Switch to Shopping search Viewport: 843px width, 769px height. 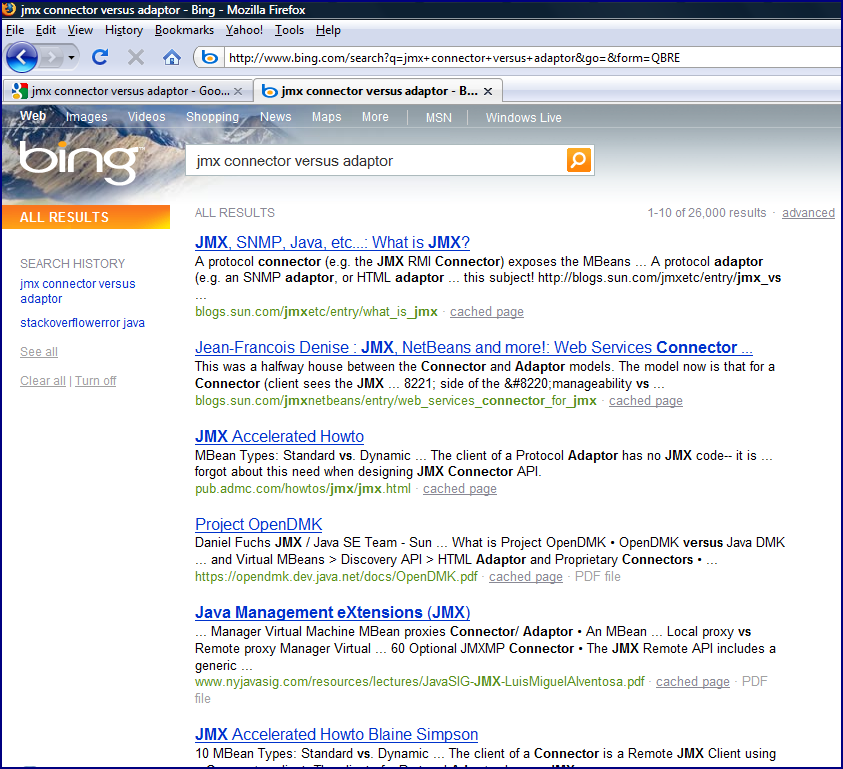pyautogui.click(x=212, y=117)
